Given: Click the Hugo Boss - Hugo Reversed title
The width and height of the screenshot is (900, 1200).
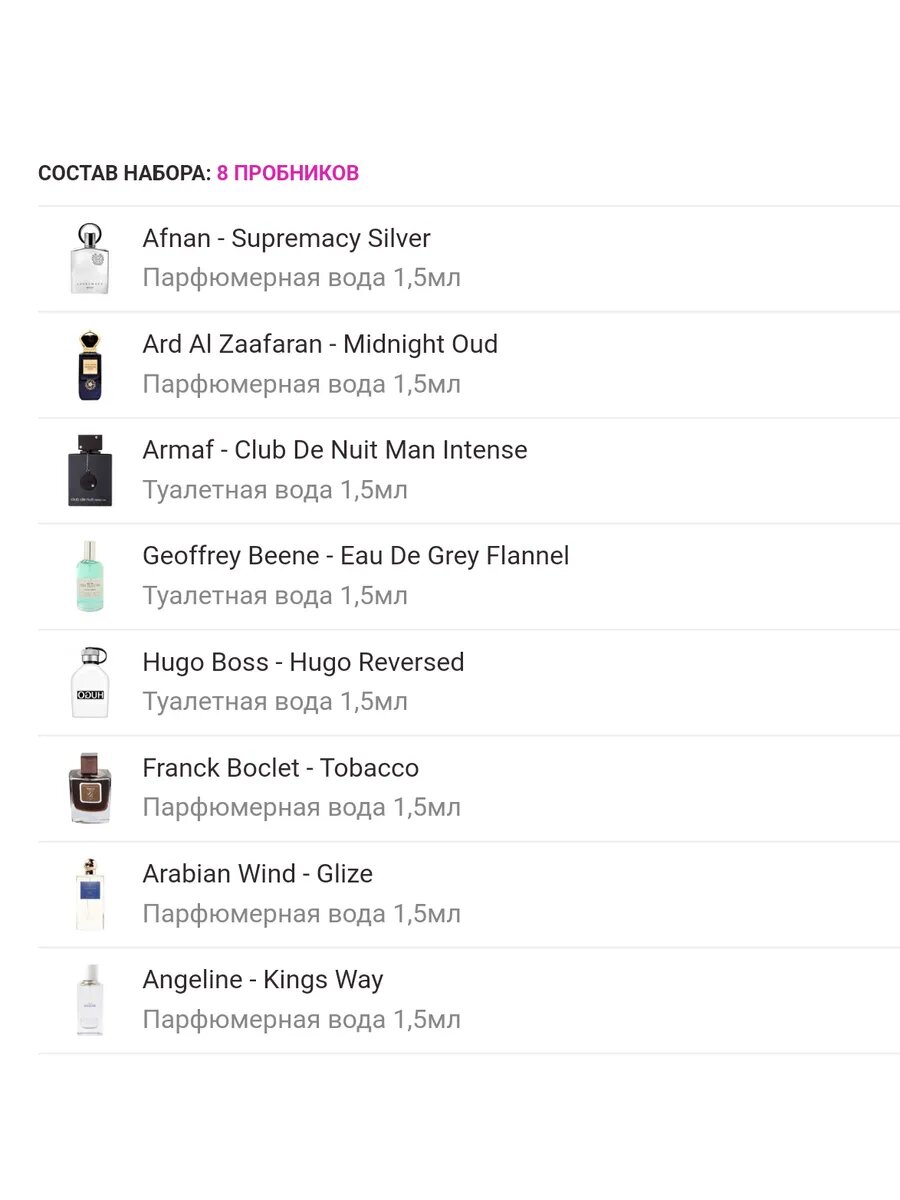Looking at the screenshot, I should 303,662.
